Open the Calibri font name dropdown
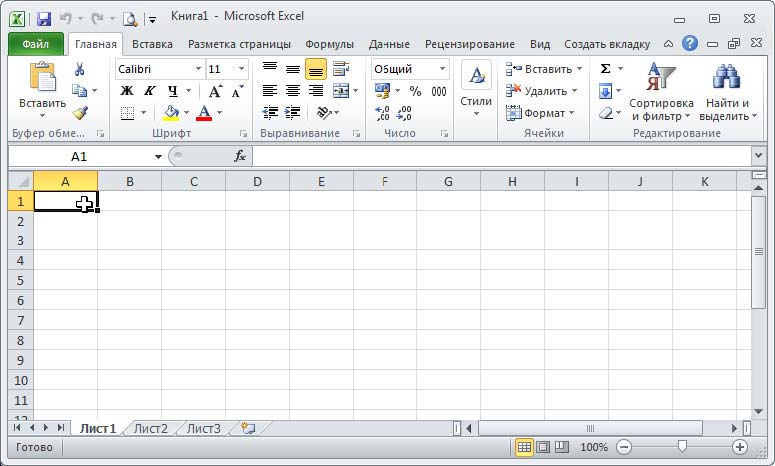Screen dimensions: 775x466 click(x=198, y=69)
